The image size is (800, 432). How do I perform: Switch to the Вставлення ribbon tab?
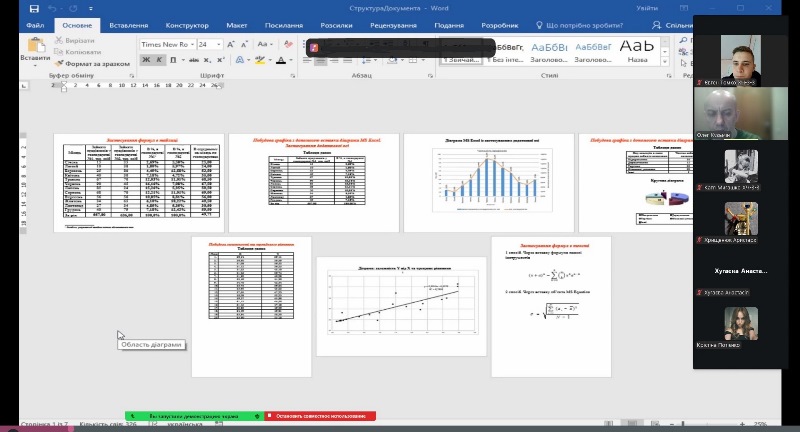pos(129,25)
